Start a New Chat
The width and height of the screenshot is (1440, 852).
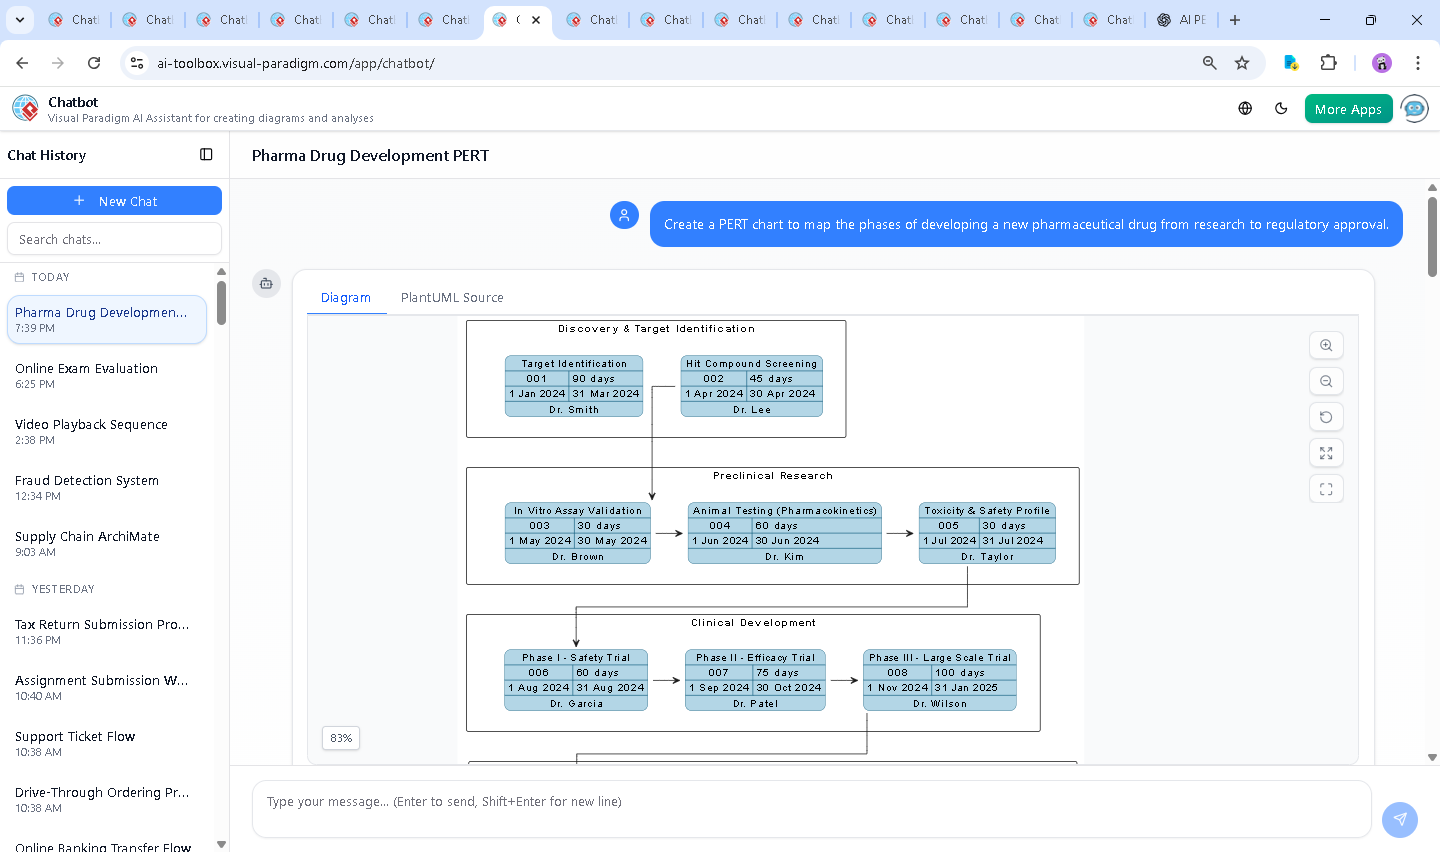click(x=114, y=201)
